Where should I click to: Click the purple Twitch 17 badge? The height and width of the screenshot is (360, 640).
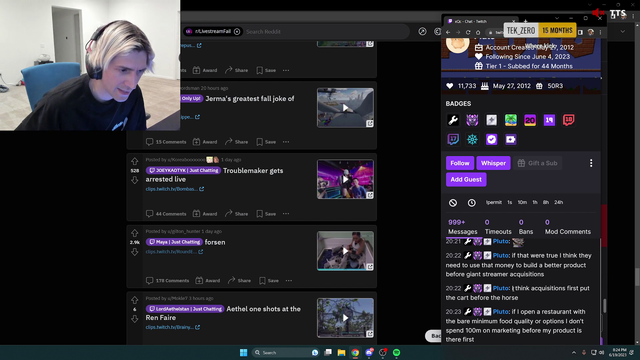453,139
